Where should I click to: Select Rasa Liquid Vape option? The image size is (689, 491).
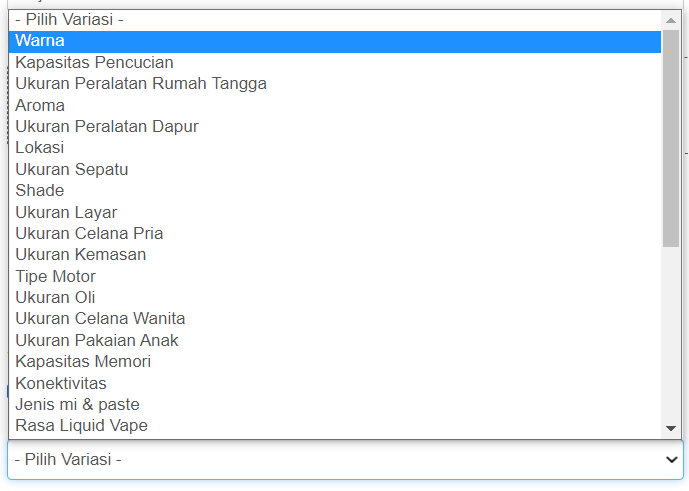click(81, 425)
